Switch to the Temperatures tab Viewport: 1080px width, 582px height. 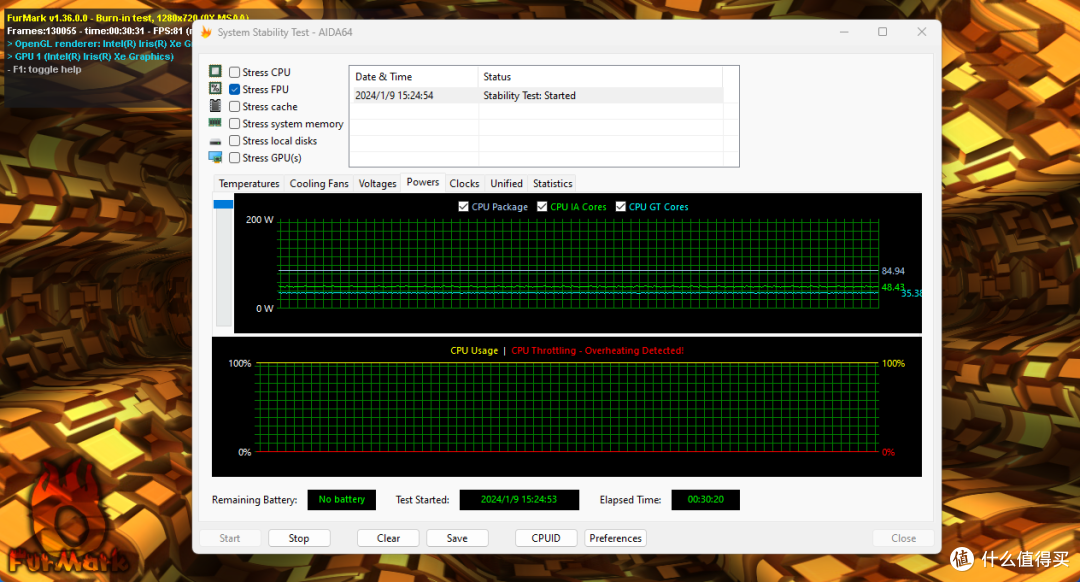coord(249,183)
